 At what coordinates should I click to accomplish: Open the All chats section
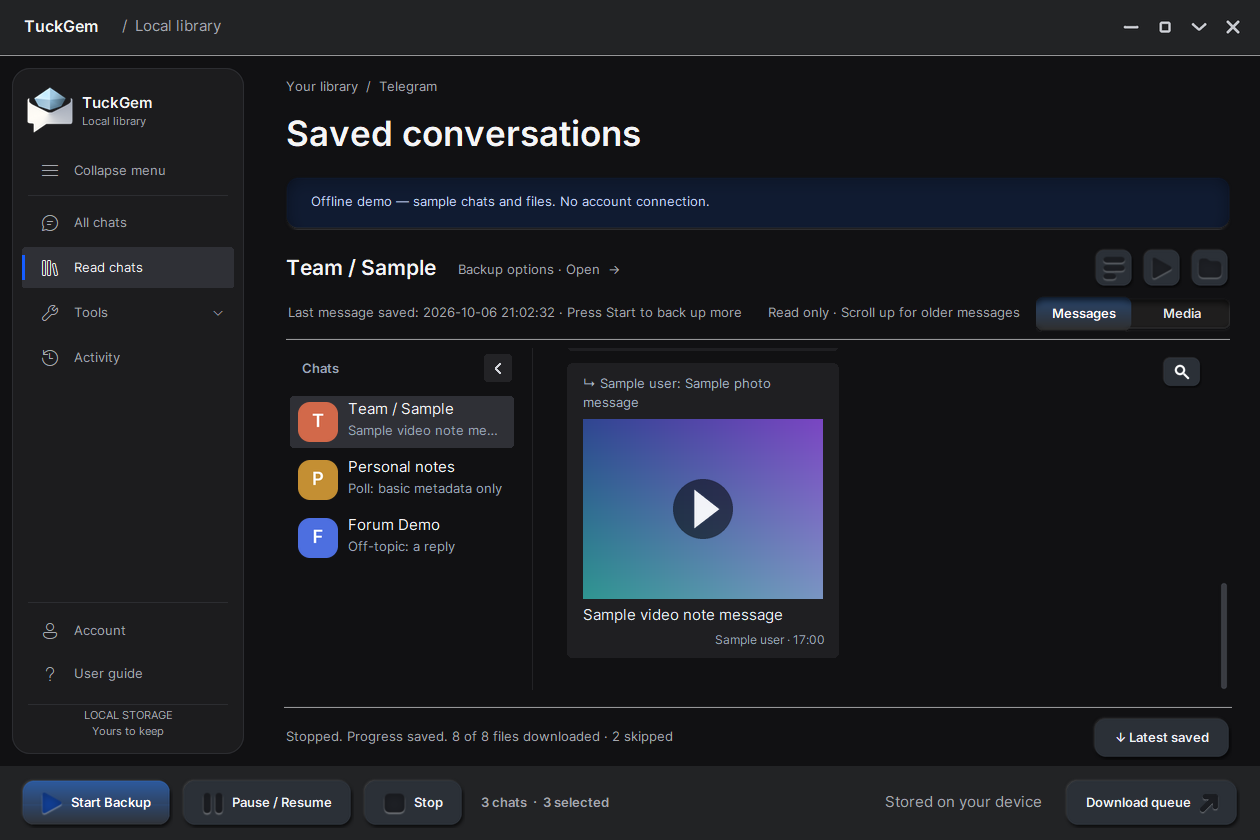point(128,222)
